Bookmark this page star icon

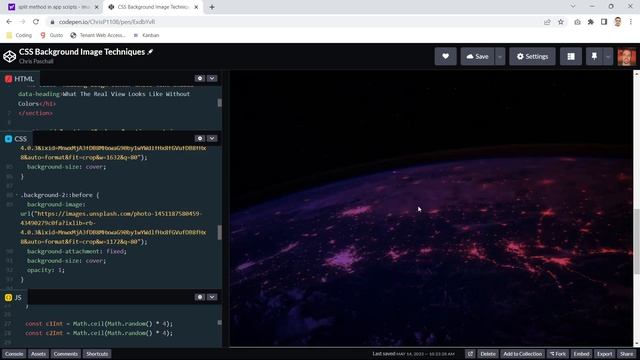(561, 22)
